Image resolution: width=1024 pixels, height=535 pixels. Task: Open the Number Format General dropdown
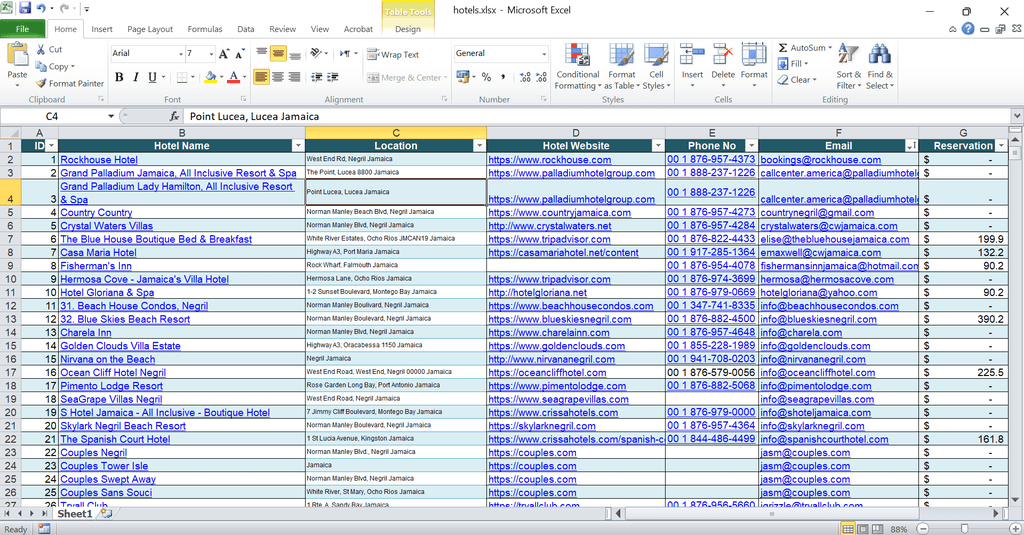click(543, 54)
